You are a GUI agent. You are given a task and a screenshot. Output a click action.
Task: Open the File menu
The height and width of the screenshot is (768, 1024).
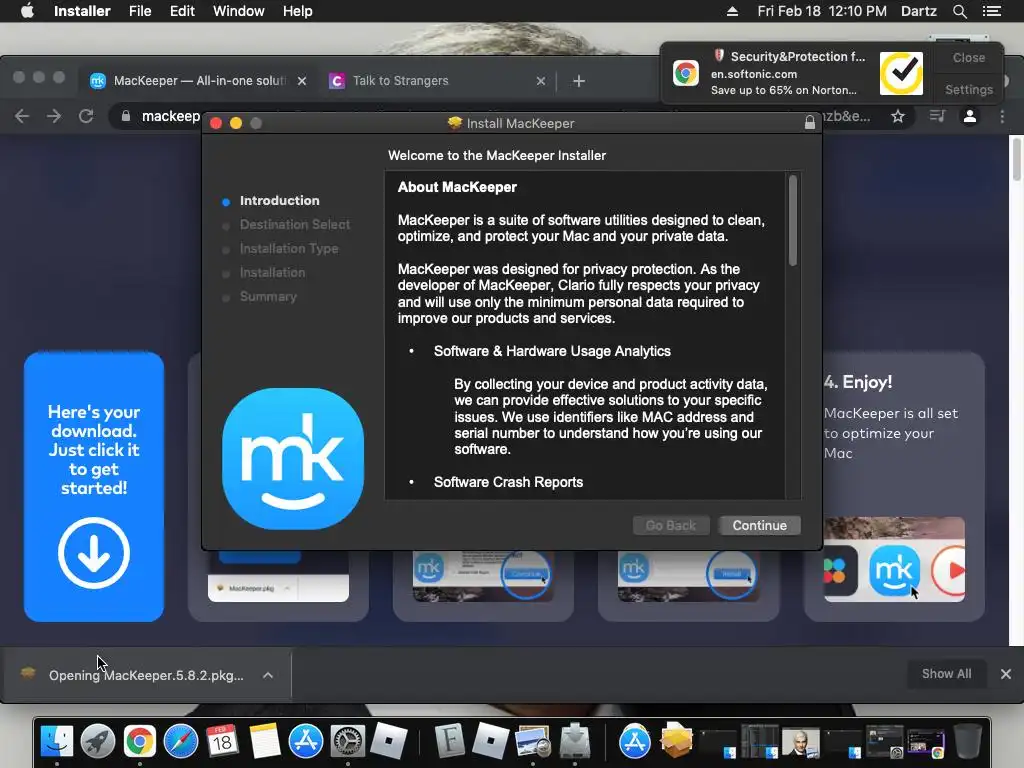click(140, 11)
